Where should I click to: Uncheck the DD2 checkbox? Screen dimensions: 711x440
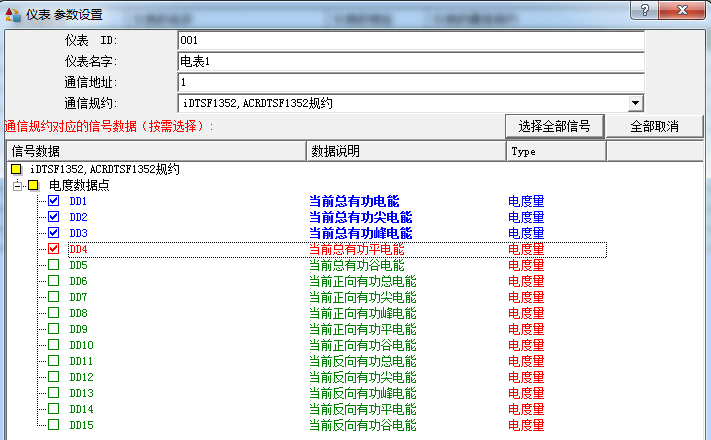[54, 217]
